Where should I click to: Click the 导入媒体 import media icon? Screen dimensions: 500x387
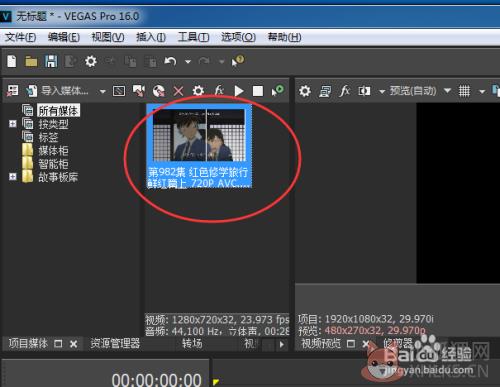click(32, 91)
